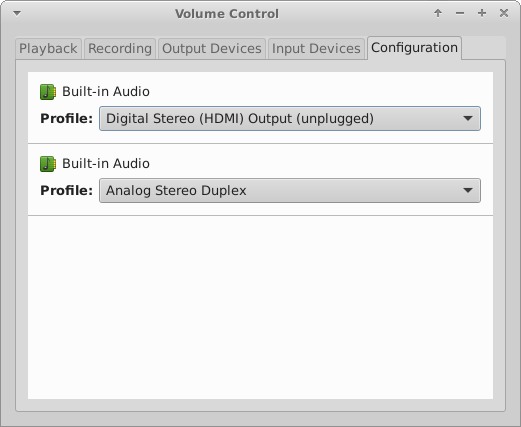
Task: Click the arrow on the Analog Stereo Duplex combo
Action: (468, 190)
